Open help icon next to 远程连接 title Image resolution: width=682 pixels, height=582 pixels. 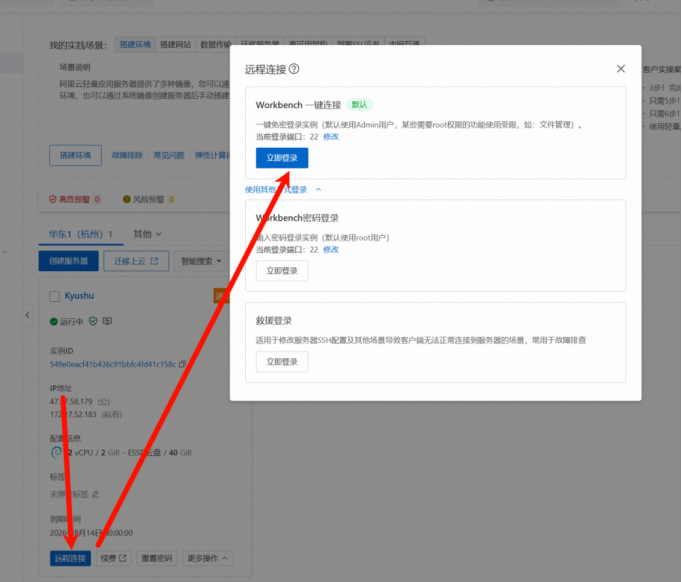[294, 69]
